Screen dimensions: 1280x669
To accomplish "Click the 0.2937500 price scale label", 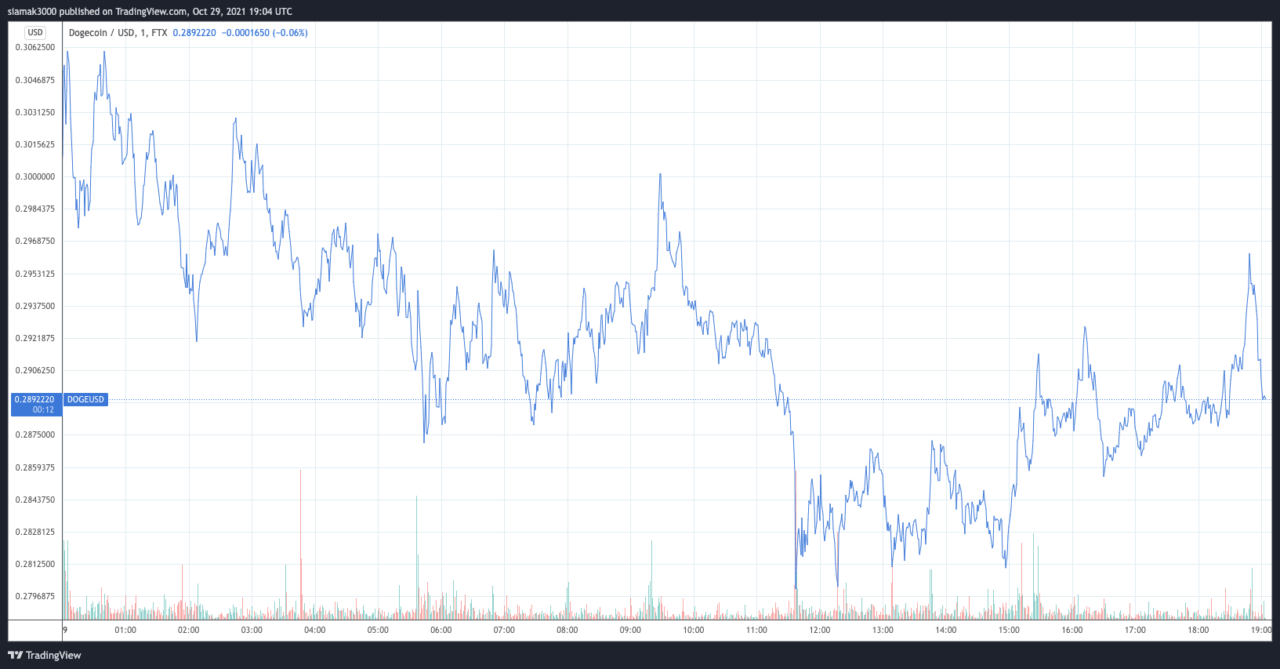I will [34, 306].
